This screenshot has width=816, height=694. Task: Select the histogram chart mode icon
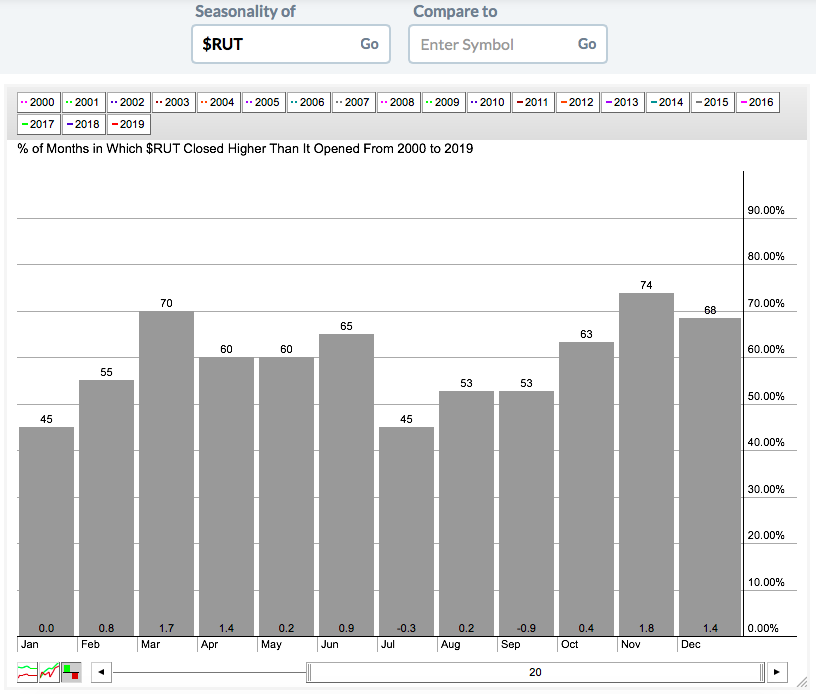(72, 672)
